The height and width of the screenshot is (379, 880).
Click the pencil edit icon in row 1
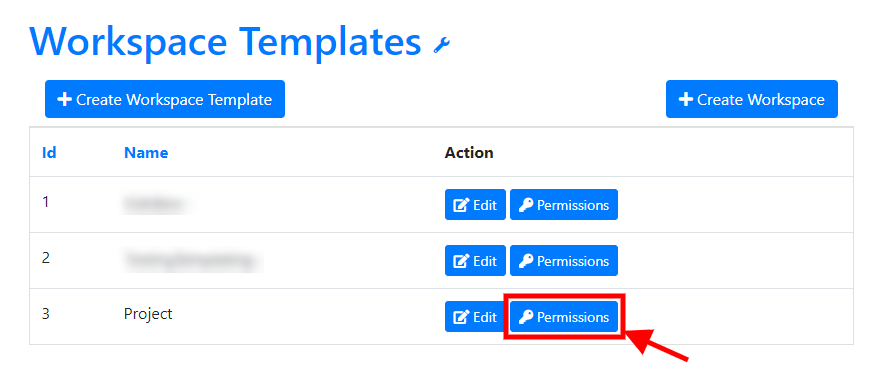(461, 205)
